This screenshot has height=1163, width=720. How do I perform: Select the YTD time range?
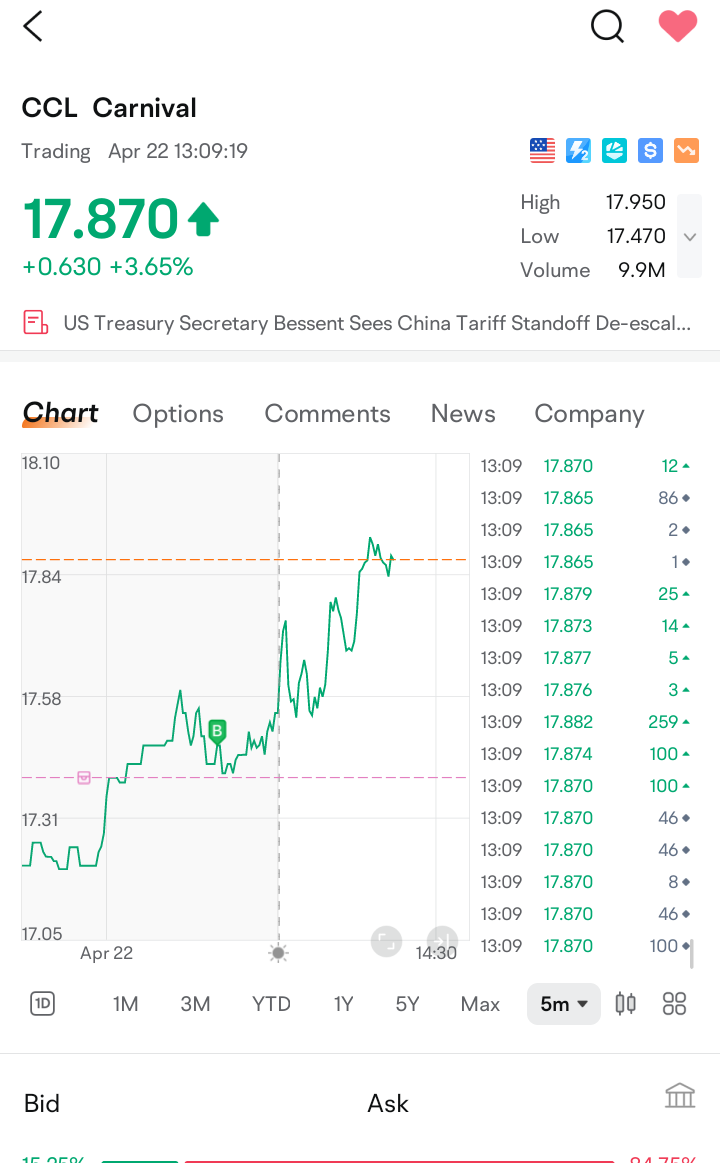(271, 1004)
